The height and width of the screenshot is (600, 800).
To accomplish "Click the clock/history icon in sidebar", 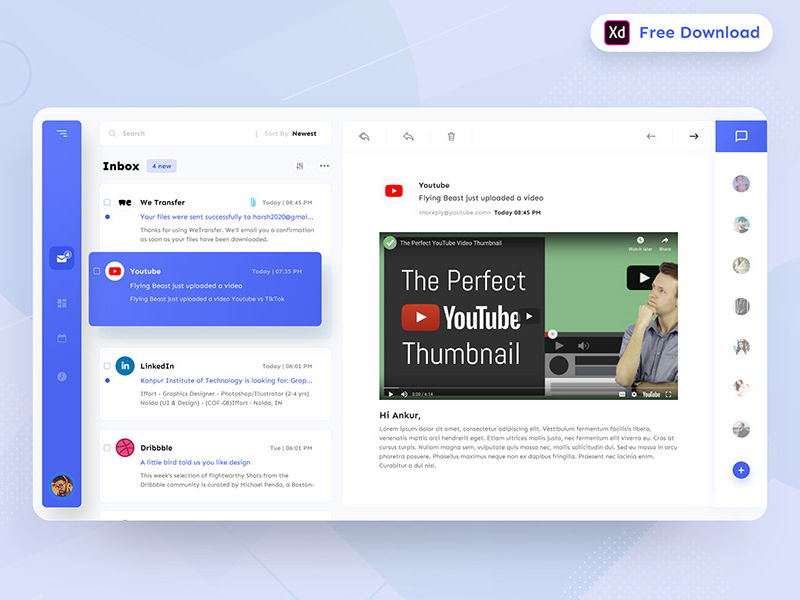I will point(61,377).
